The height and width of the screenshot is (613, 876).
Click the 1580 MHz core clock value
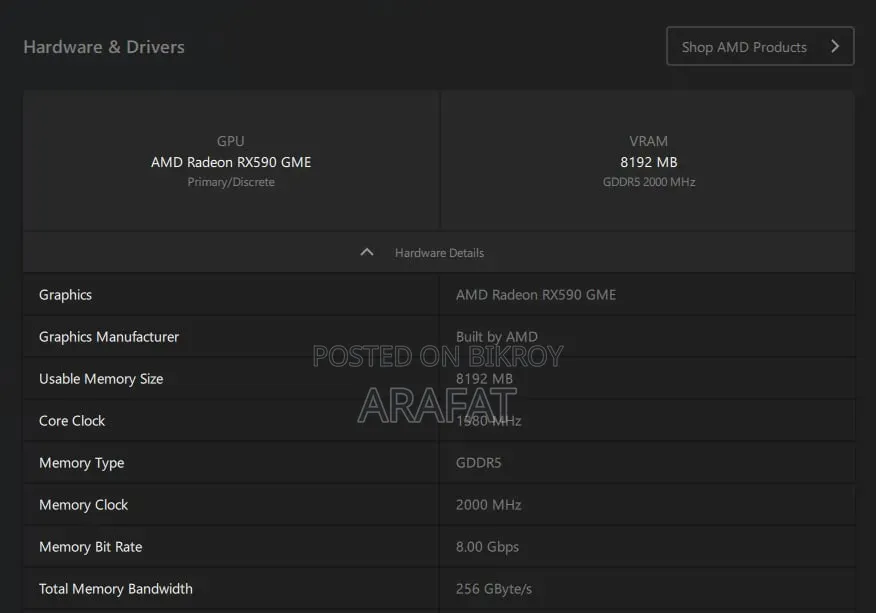pos(488,421)
